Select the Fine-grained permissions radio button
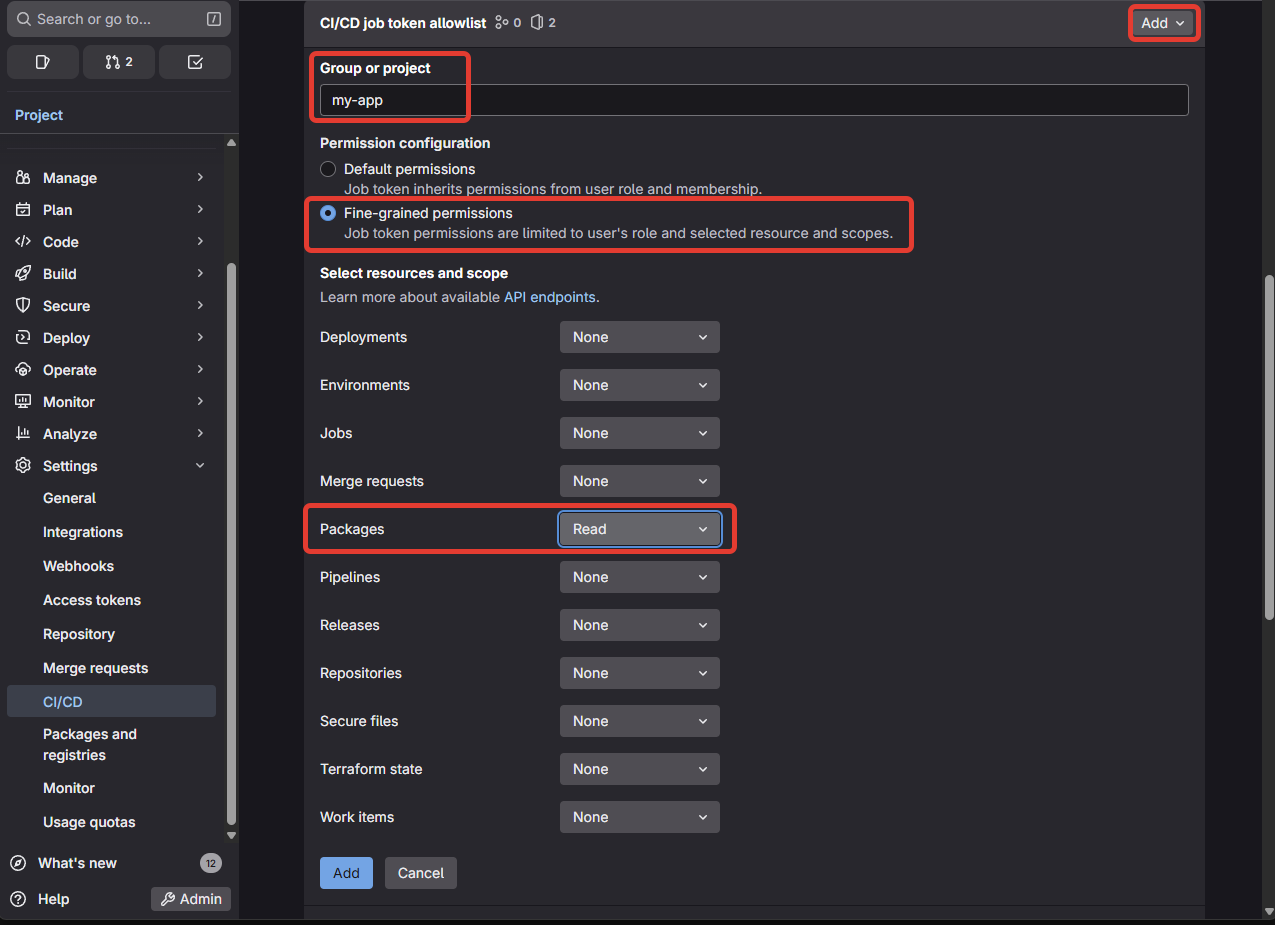Image resolution: width=1275 pixels, height=925 pixels. (328, 213)
